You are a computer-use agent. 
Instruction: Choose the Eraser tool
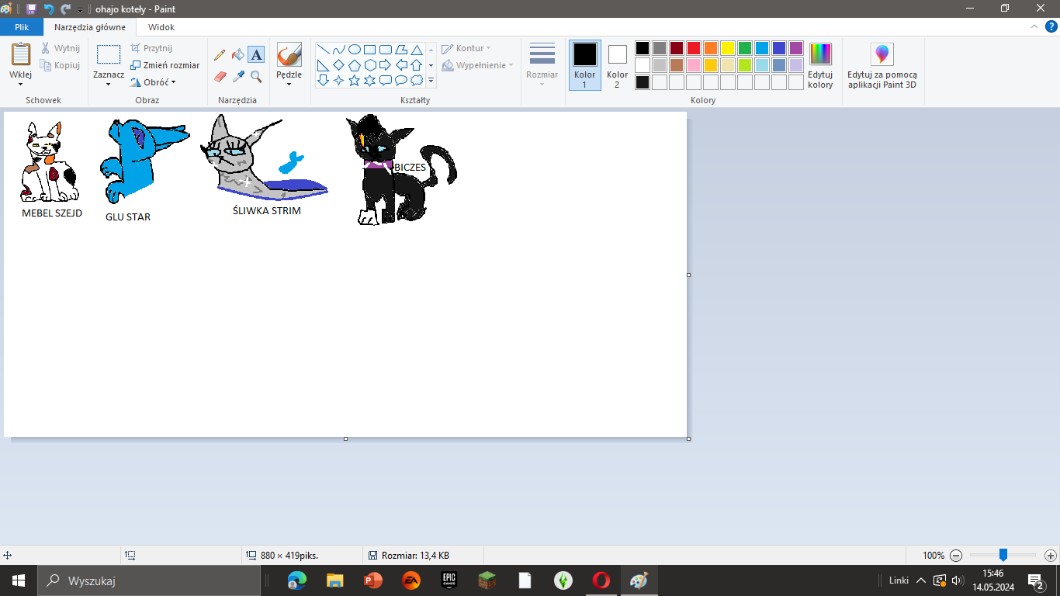(x=220, y=77)
